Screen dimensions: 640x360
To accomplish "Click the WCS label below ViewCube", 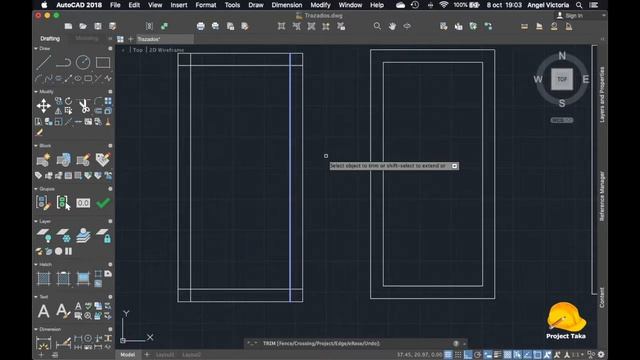I will (x=562, y=120).
